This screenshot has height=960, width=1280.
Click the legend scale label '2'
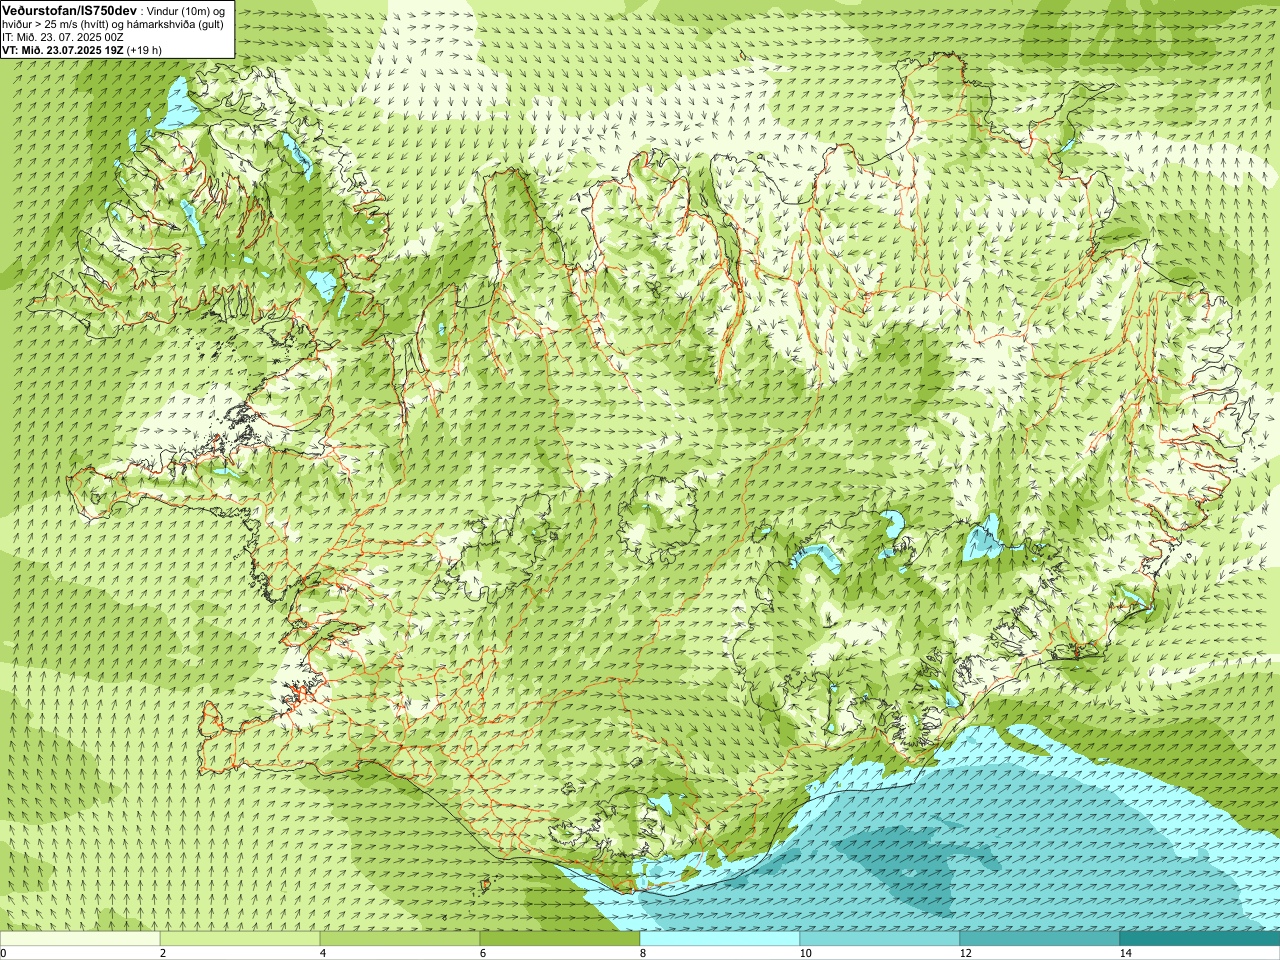163,953
